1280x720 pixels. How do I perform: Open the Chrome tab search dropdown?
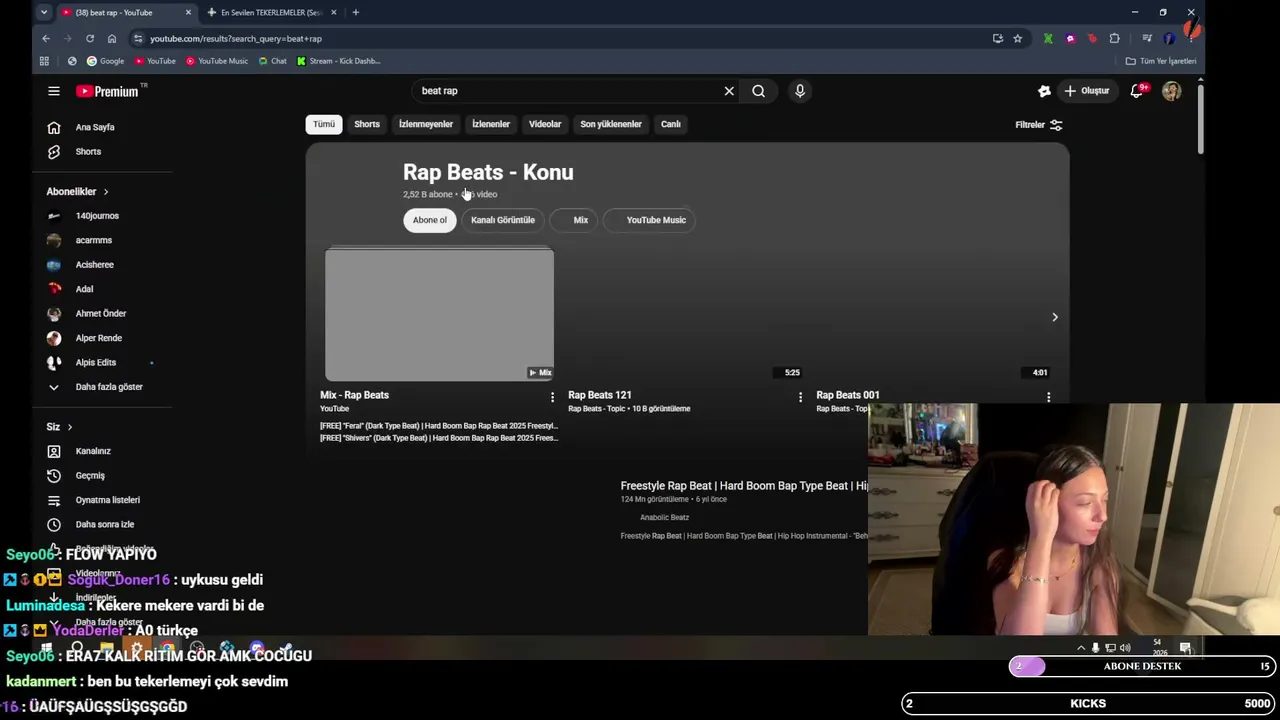coord(44,12)
